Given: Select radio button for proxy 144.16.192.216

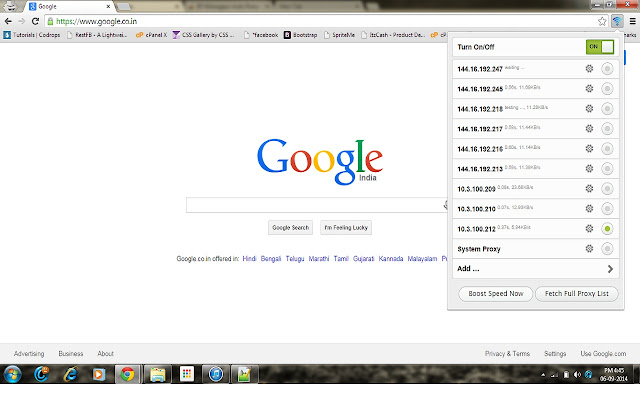Looking at the screenshot, I should click(x=607, y=149).
